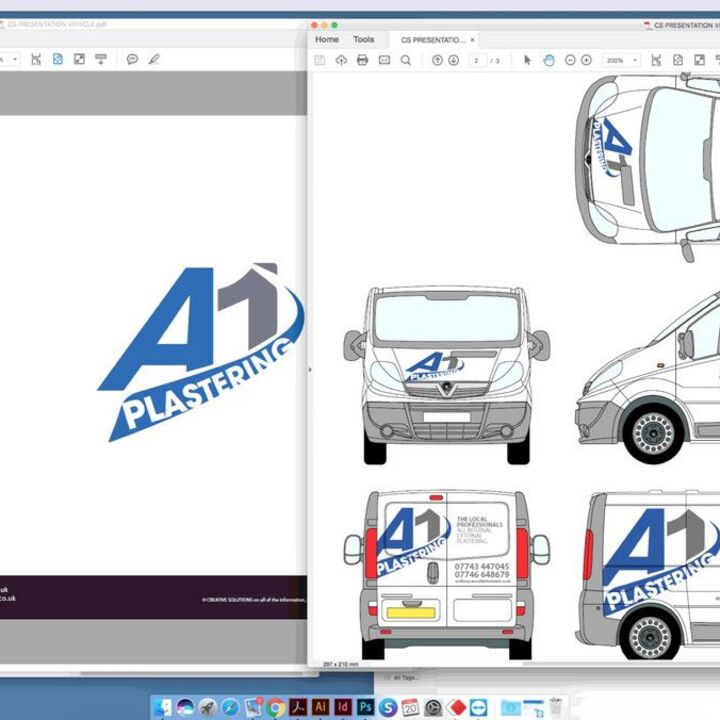720x720 pixels.
Task: Open TeamViewer from the Dock
Action: 478,707
